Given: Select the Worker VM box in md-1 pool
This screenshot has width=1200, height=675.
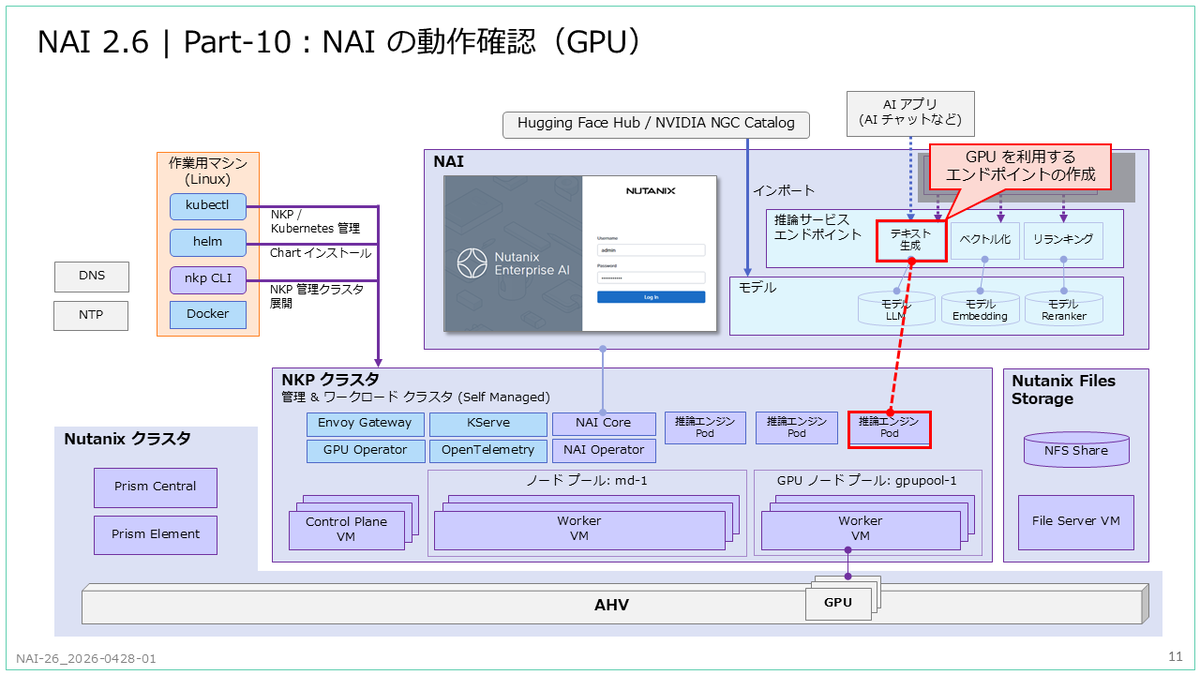Looking at the screenshot, I should point(579,529).
